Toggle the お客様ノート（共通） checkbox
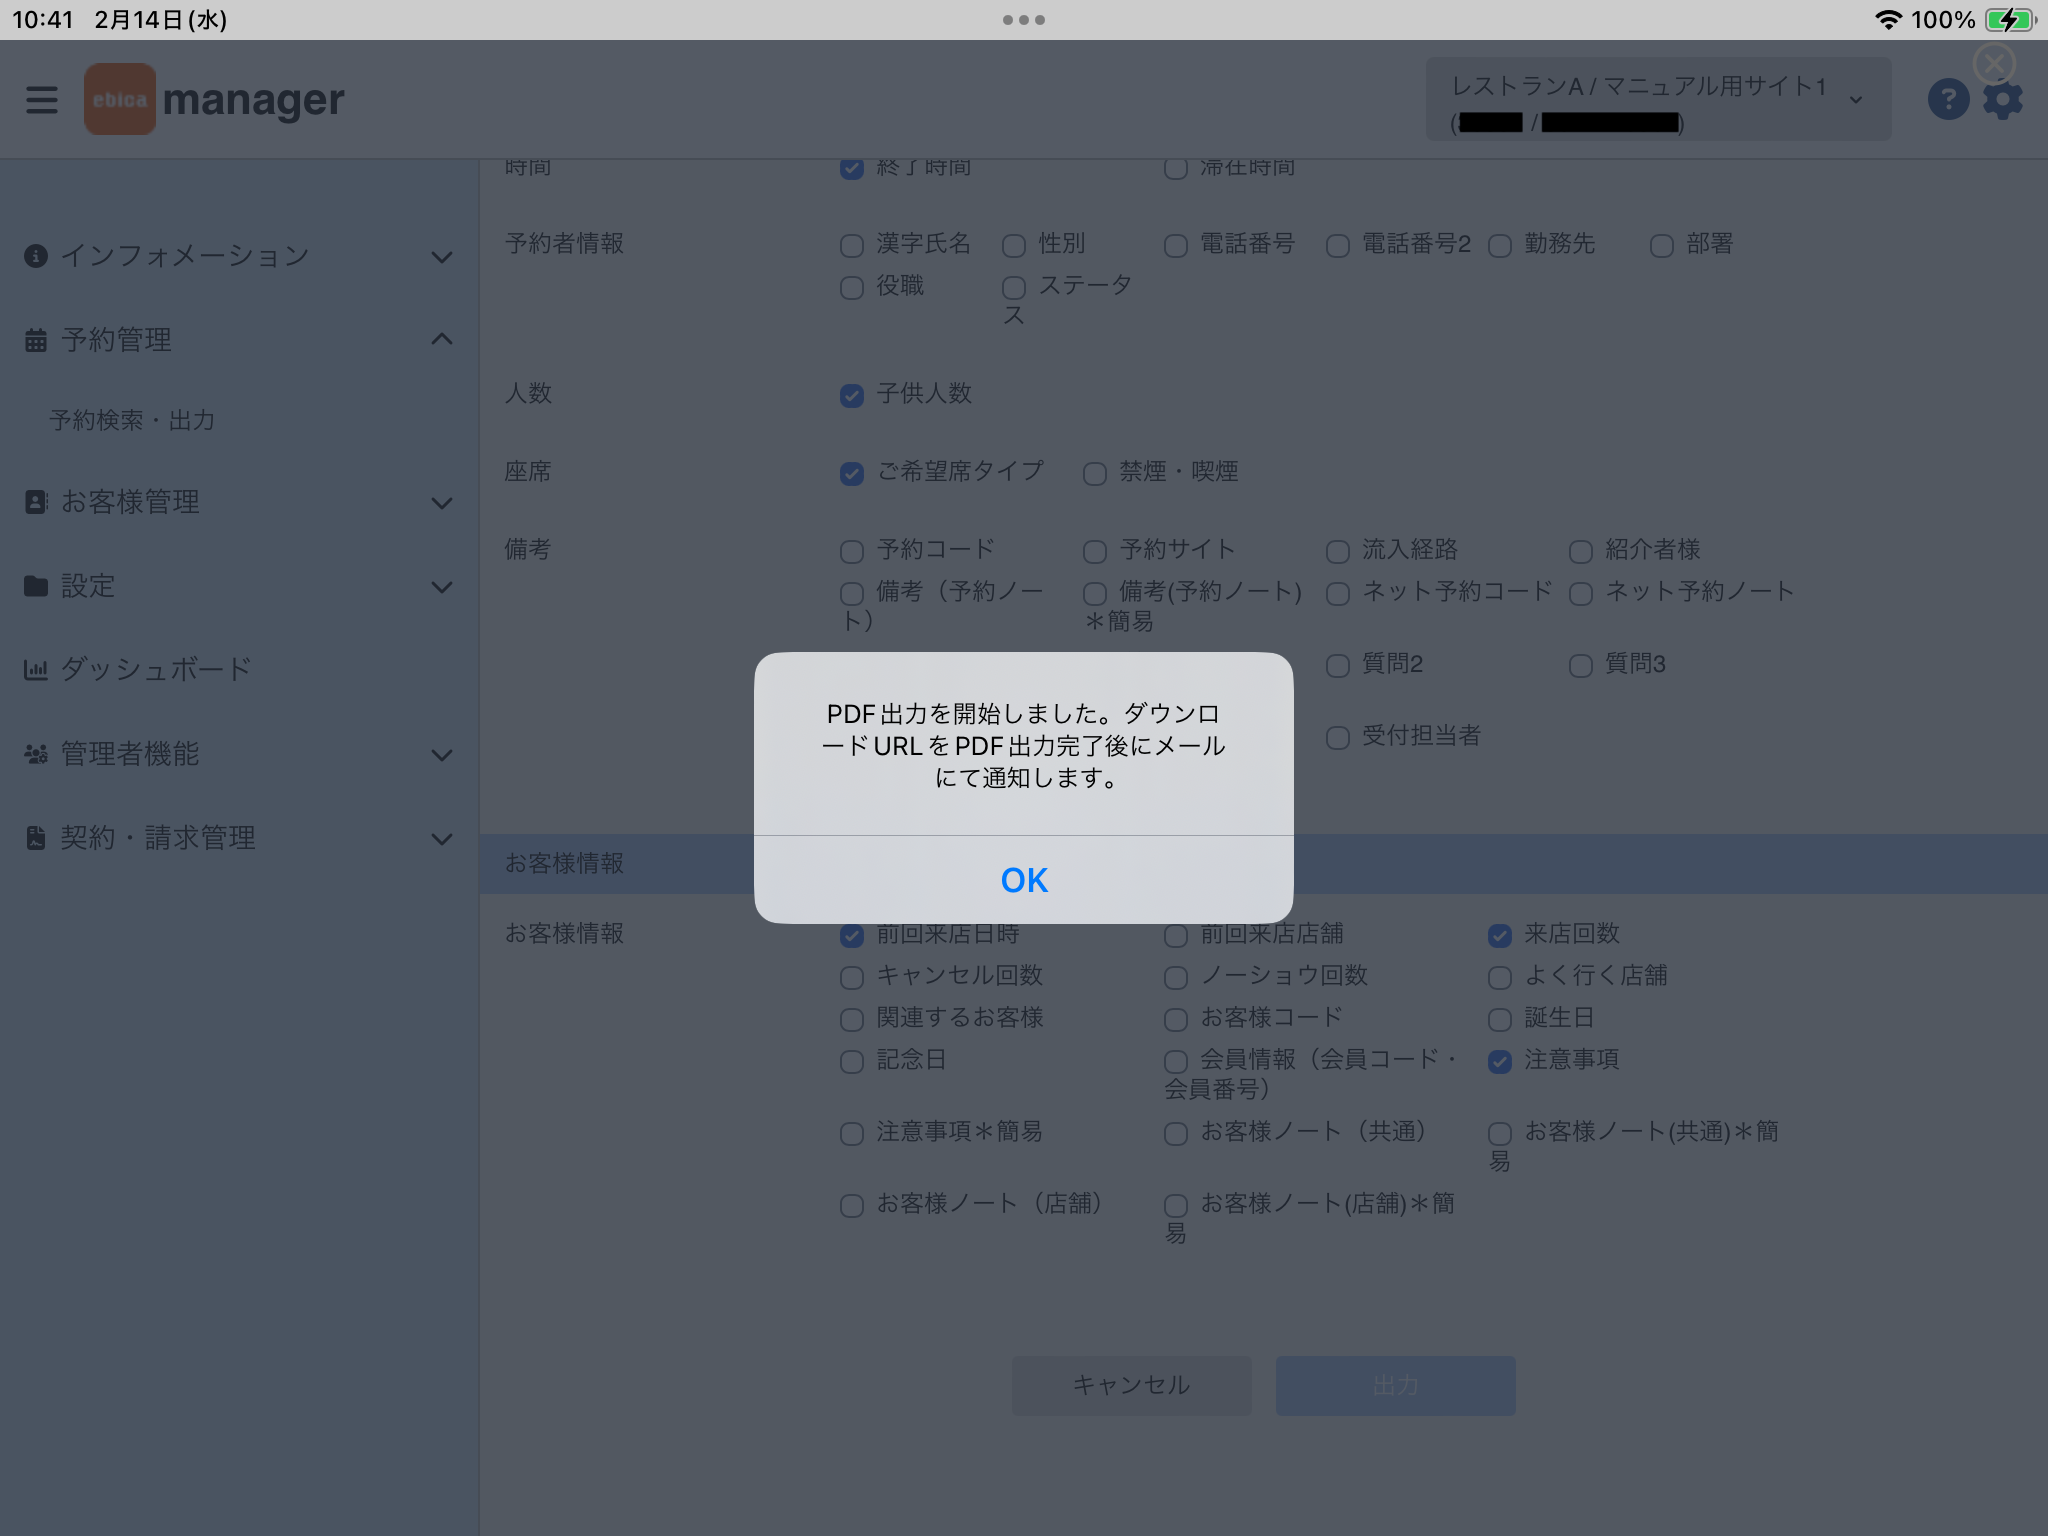The width and height of the screenshot is (2048, 1536). tap(1176, 1134)
